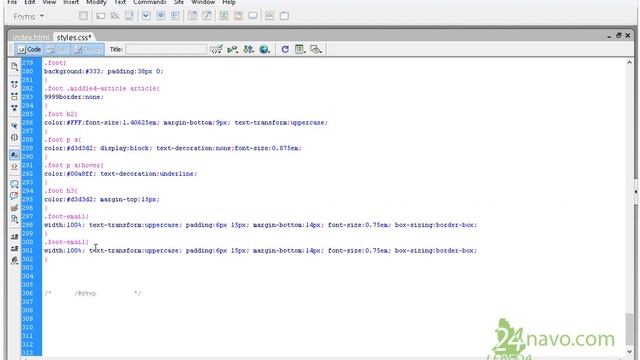The image size is (640, 360).
Task: Insert an Image Field form element
Action: tap(224, 16)
